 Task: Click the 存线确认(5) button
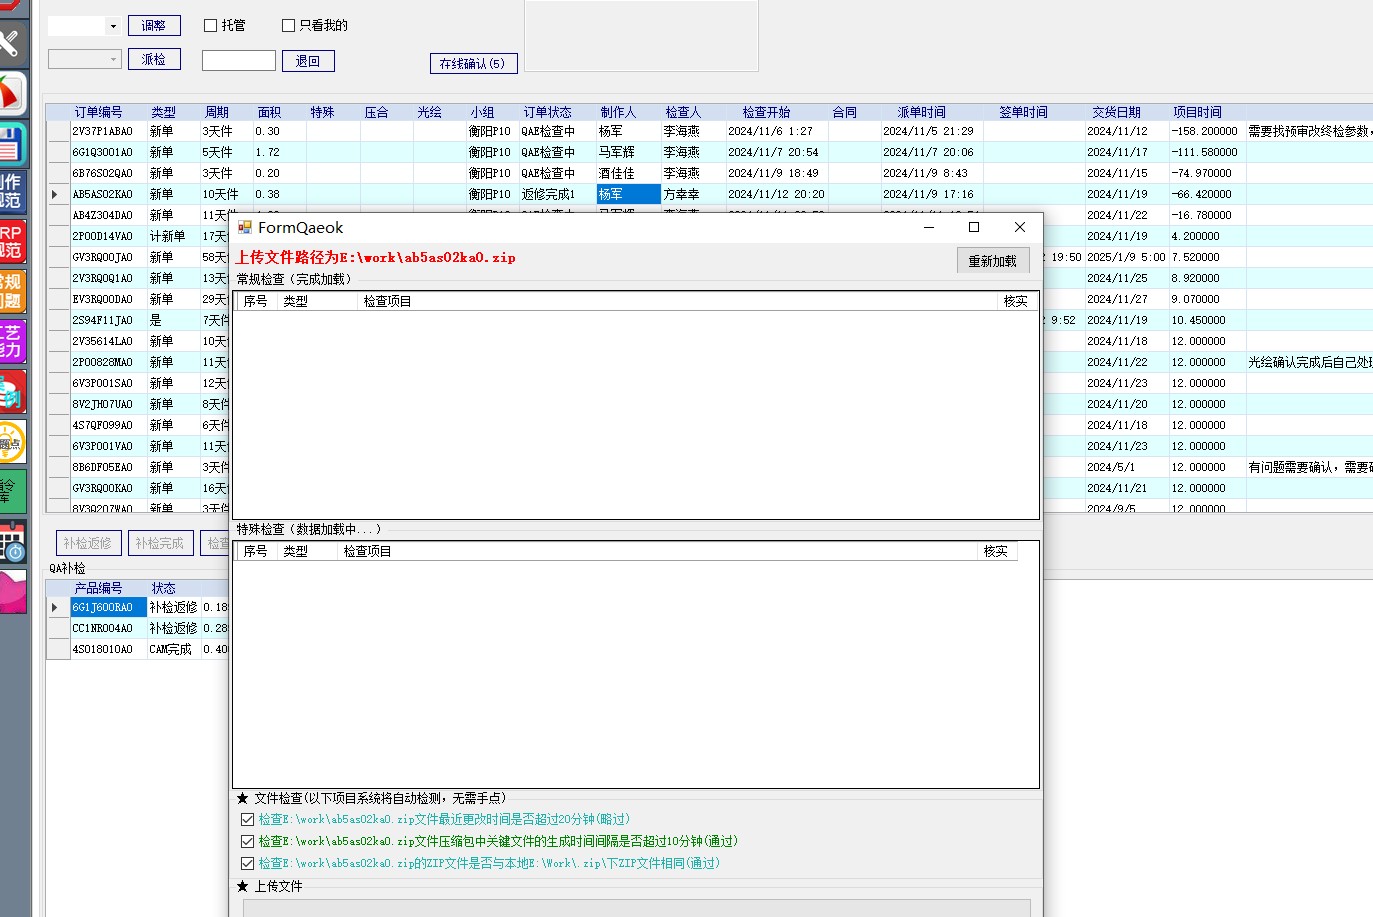(x=473, y=63)
